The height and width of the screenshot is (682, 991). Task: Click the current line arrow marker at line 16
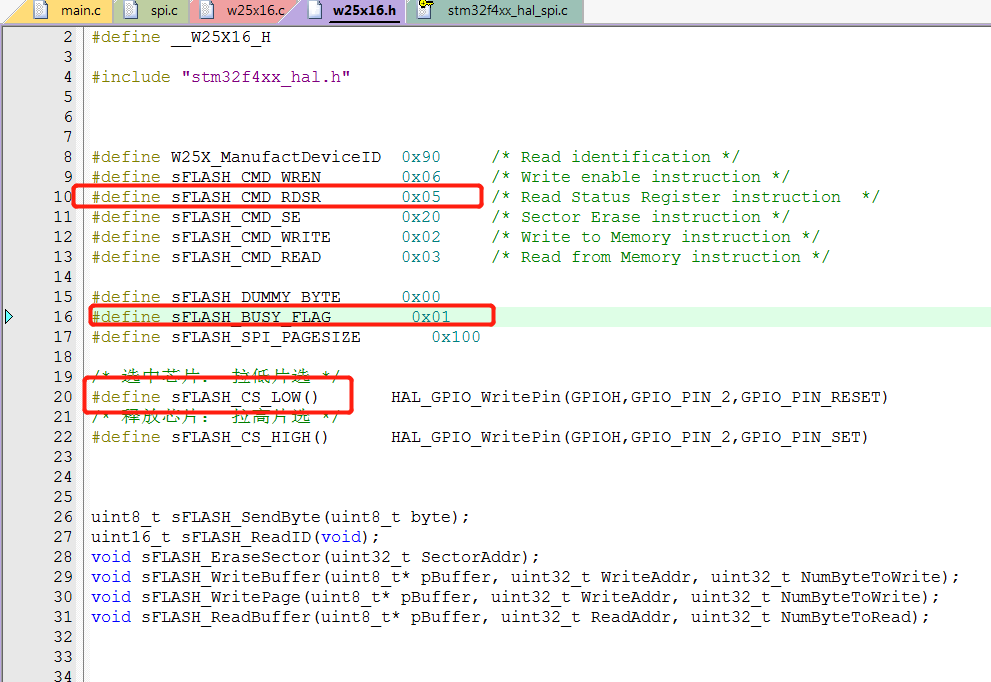8,316
